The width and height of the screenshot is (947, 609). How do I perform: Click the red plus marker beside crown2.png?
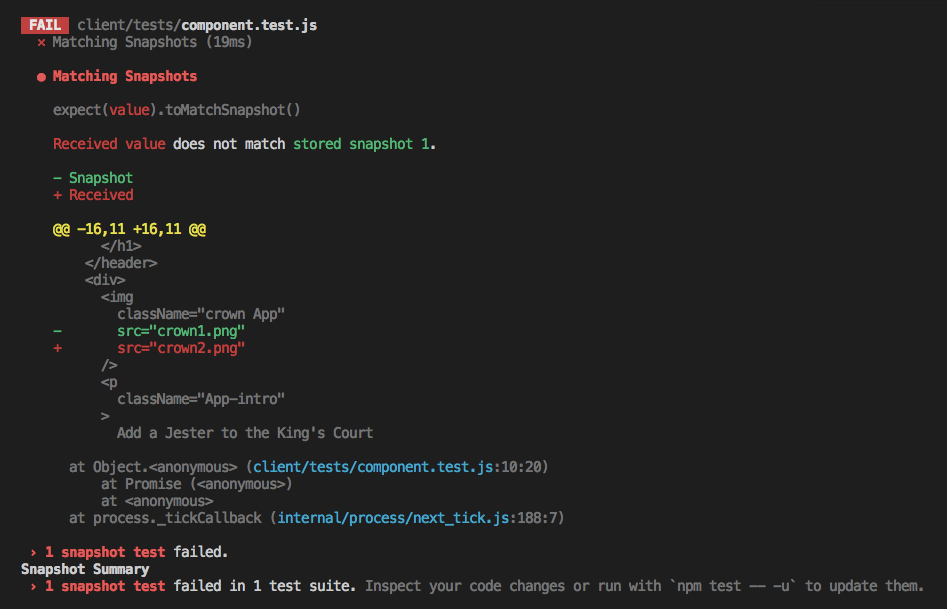57,348
